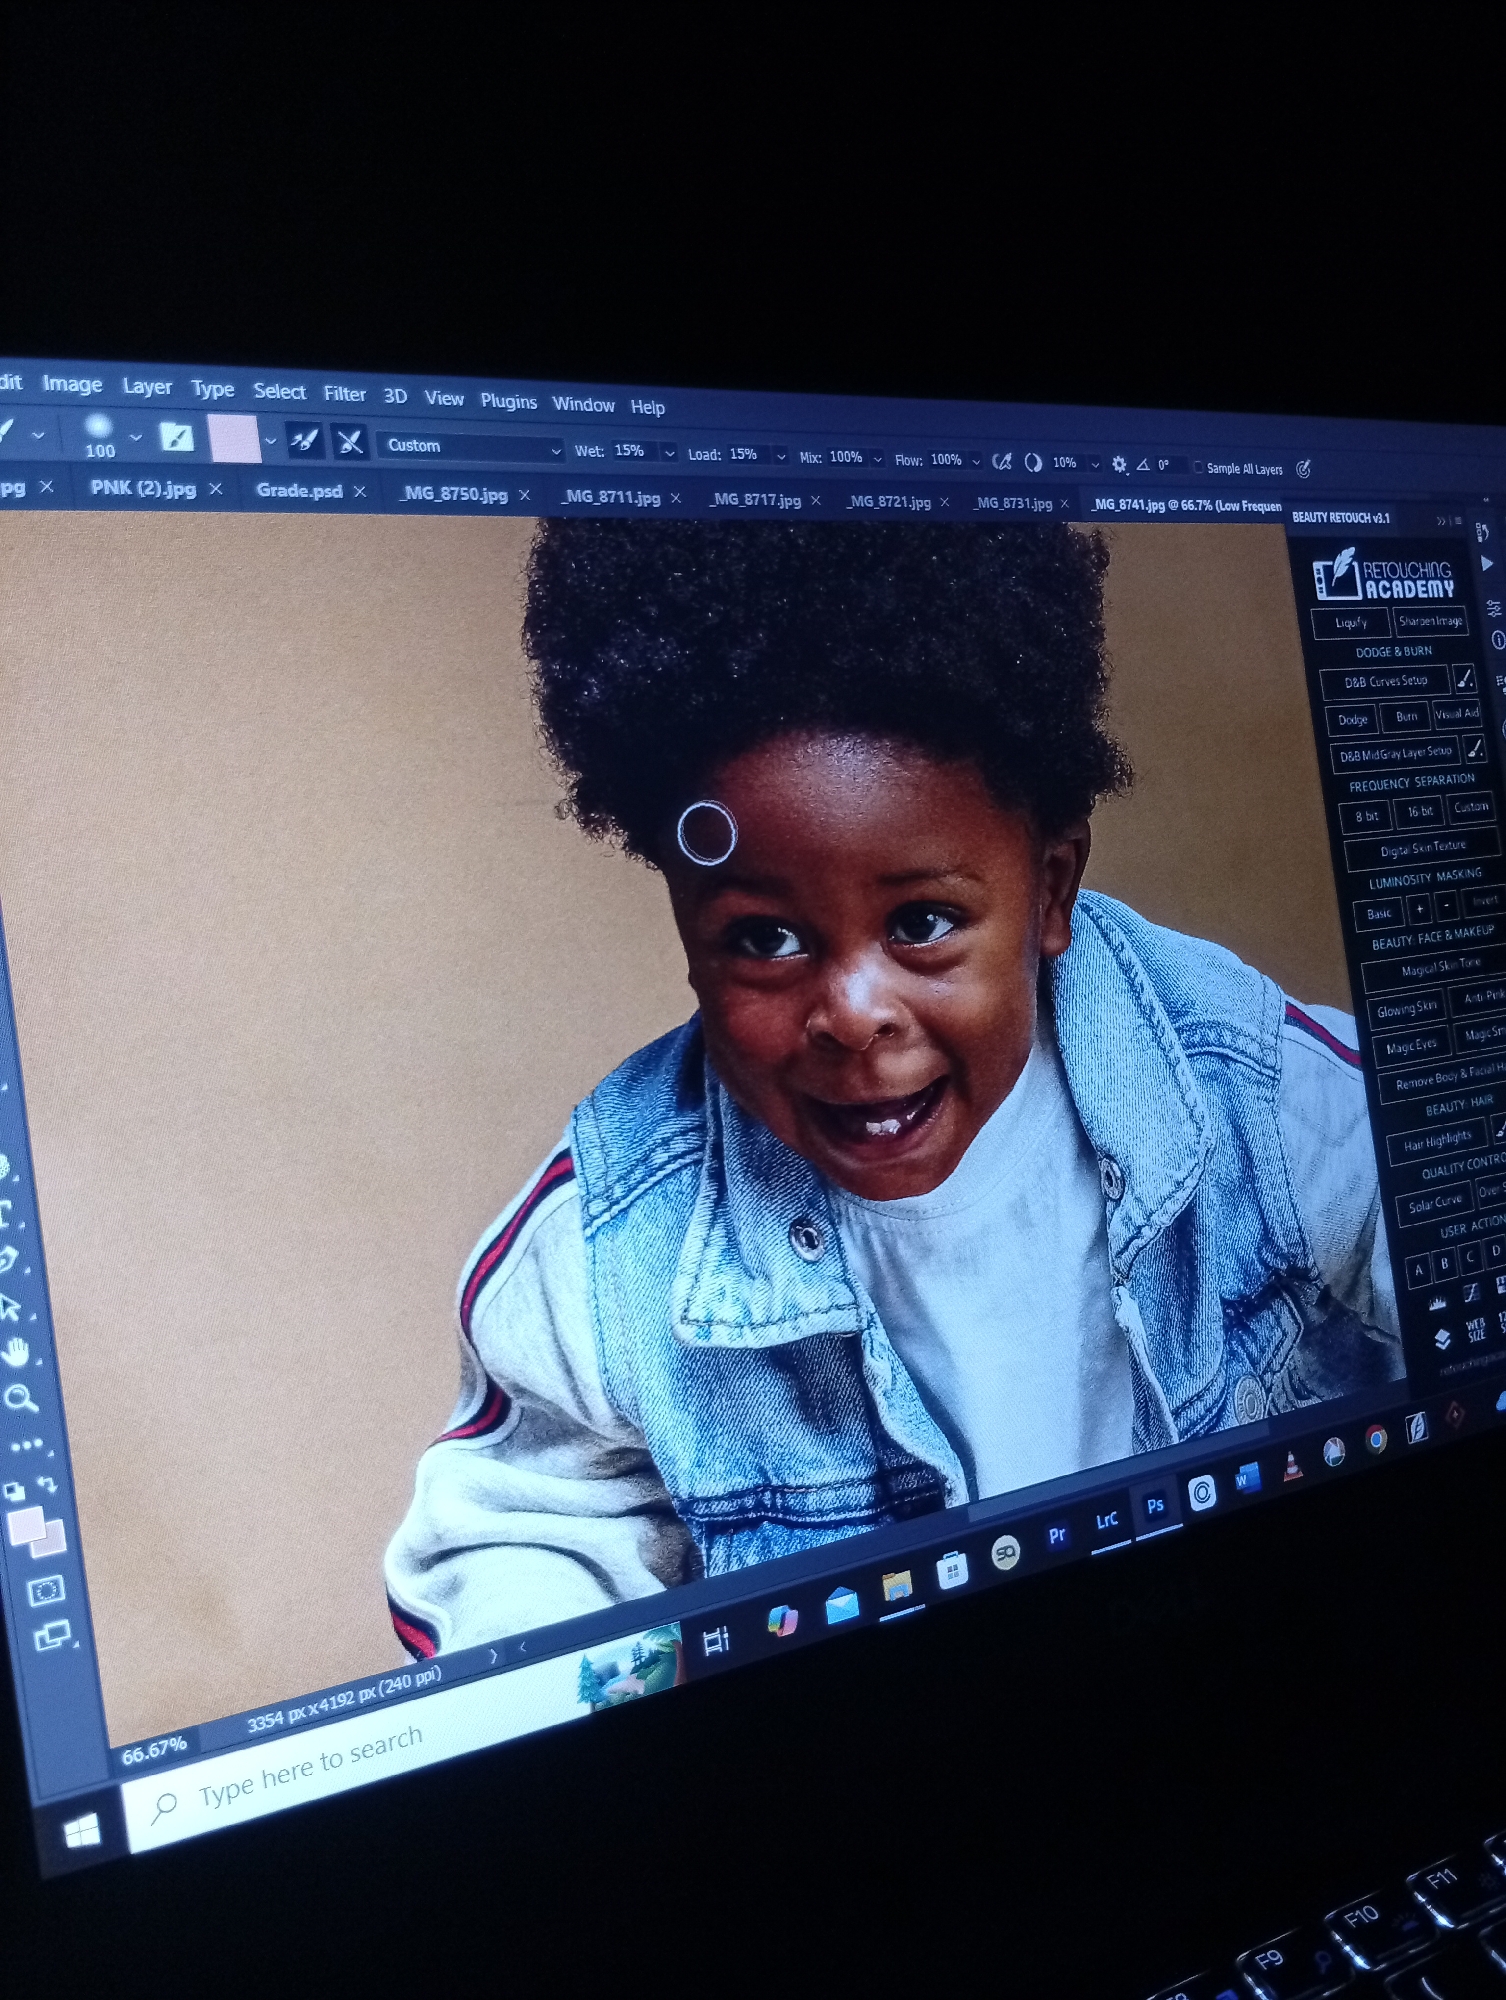This screenshot has width=1506, height=2000.
Task: Open the current brush load color swatch
Action: coord(234,438)
